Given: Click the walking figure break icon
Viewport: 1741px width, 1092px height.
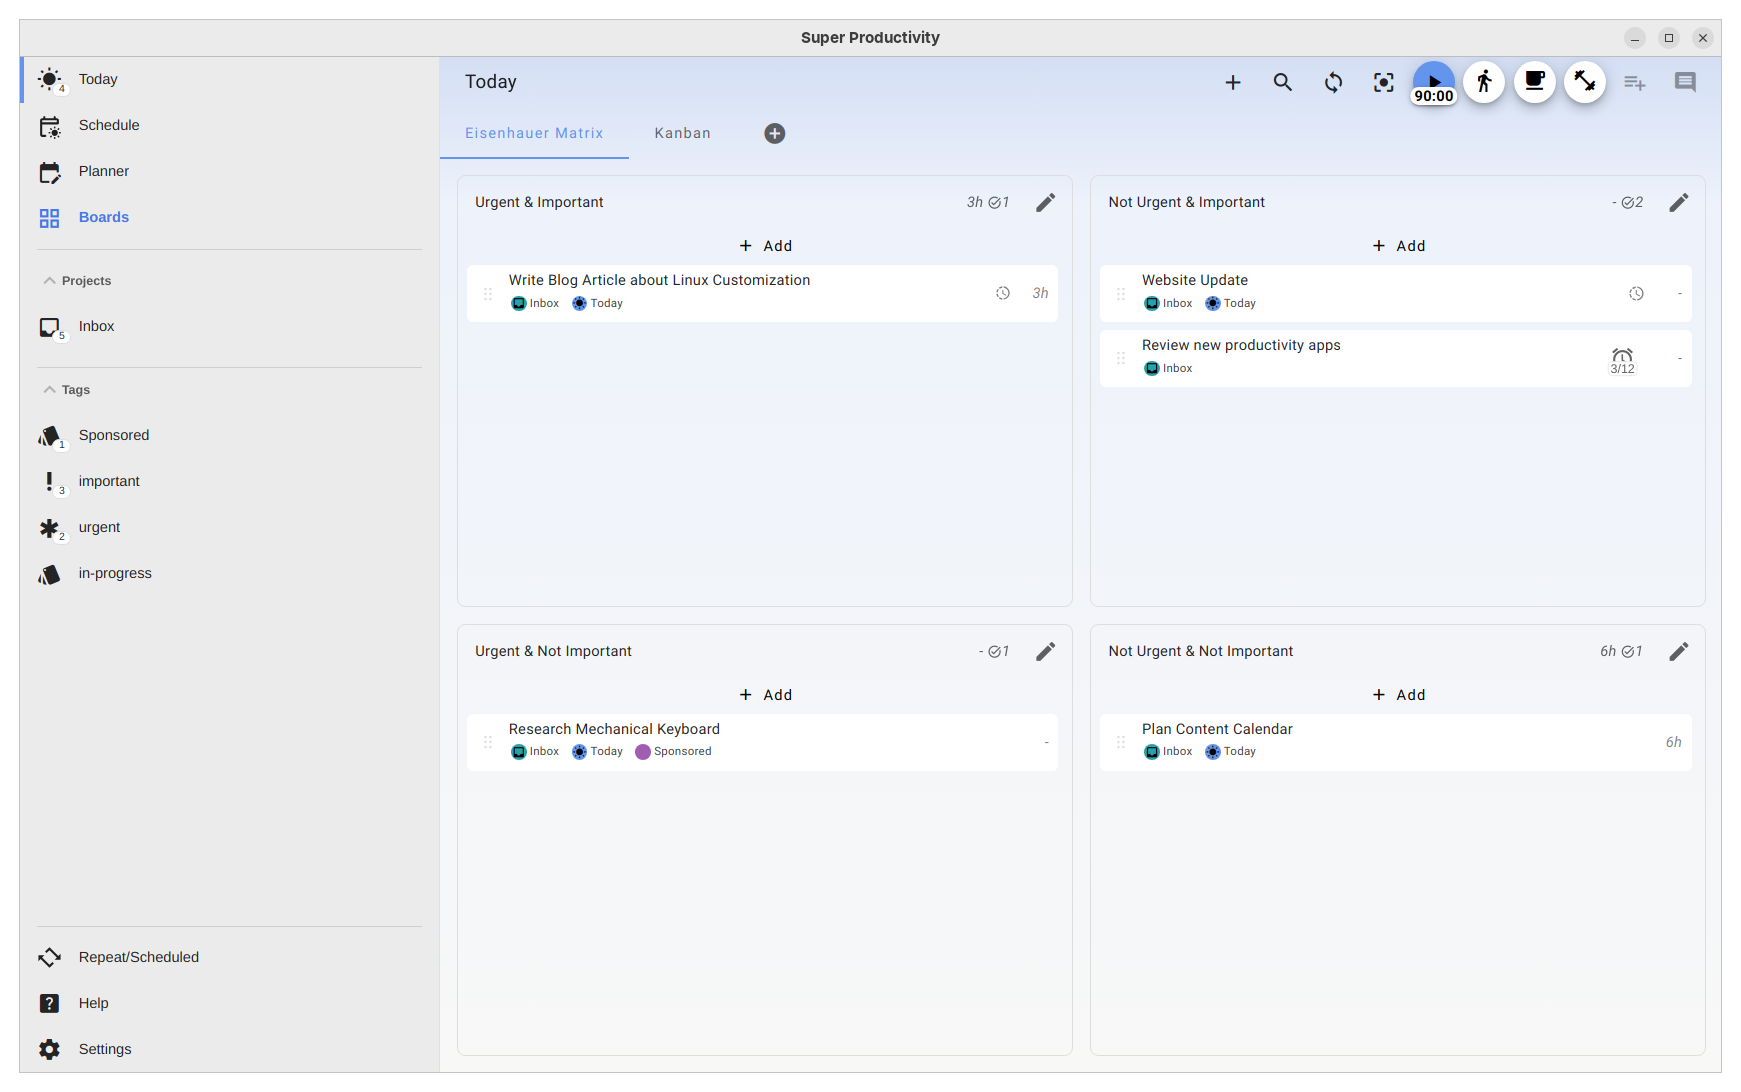Looking at the screenshot, I should [1484, 82].
